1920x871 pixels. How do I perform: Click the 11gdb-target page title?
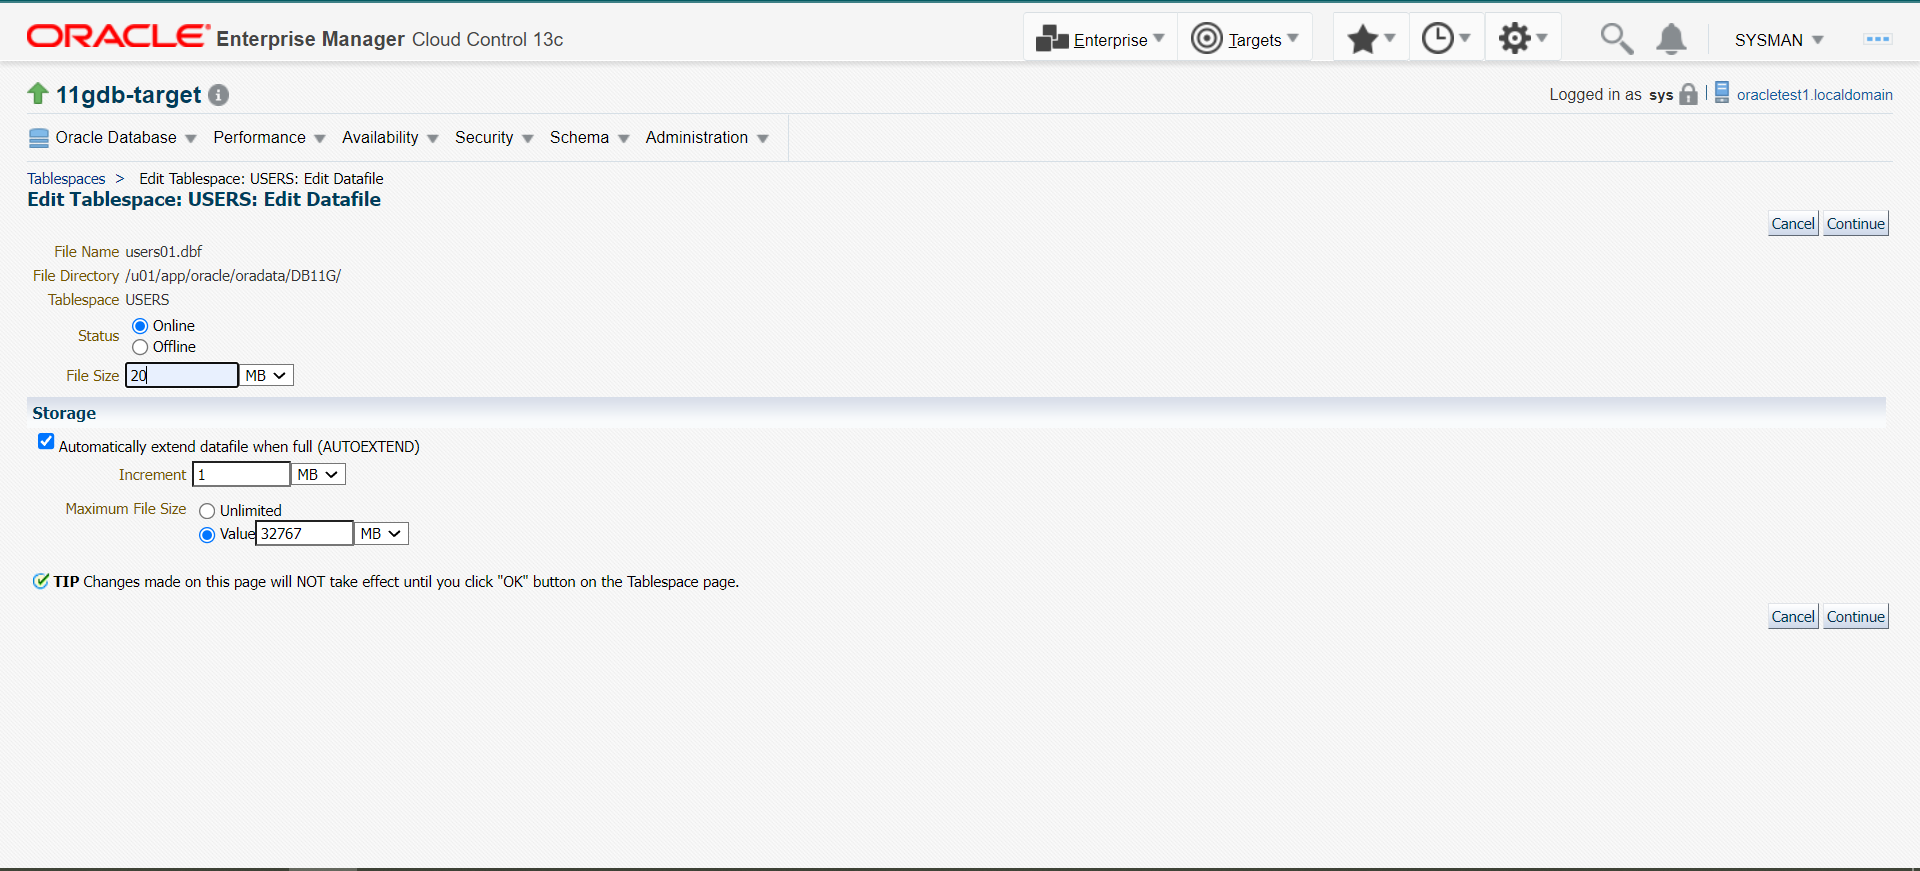[128, 95]
